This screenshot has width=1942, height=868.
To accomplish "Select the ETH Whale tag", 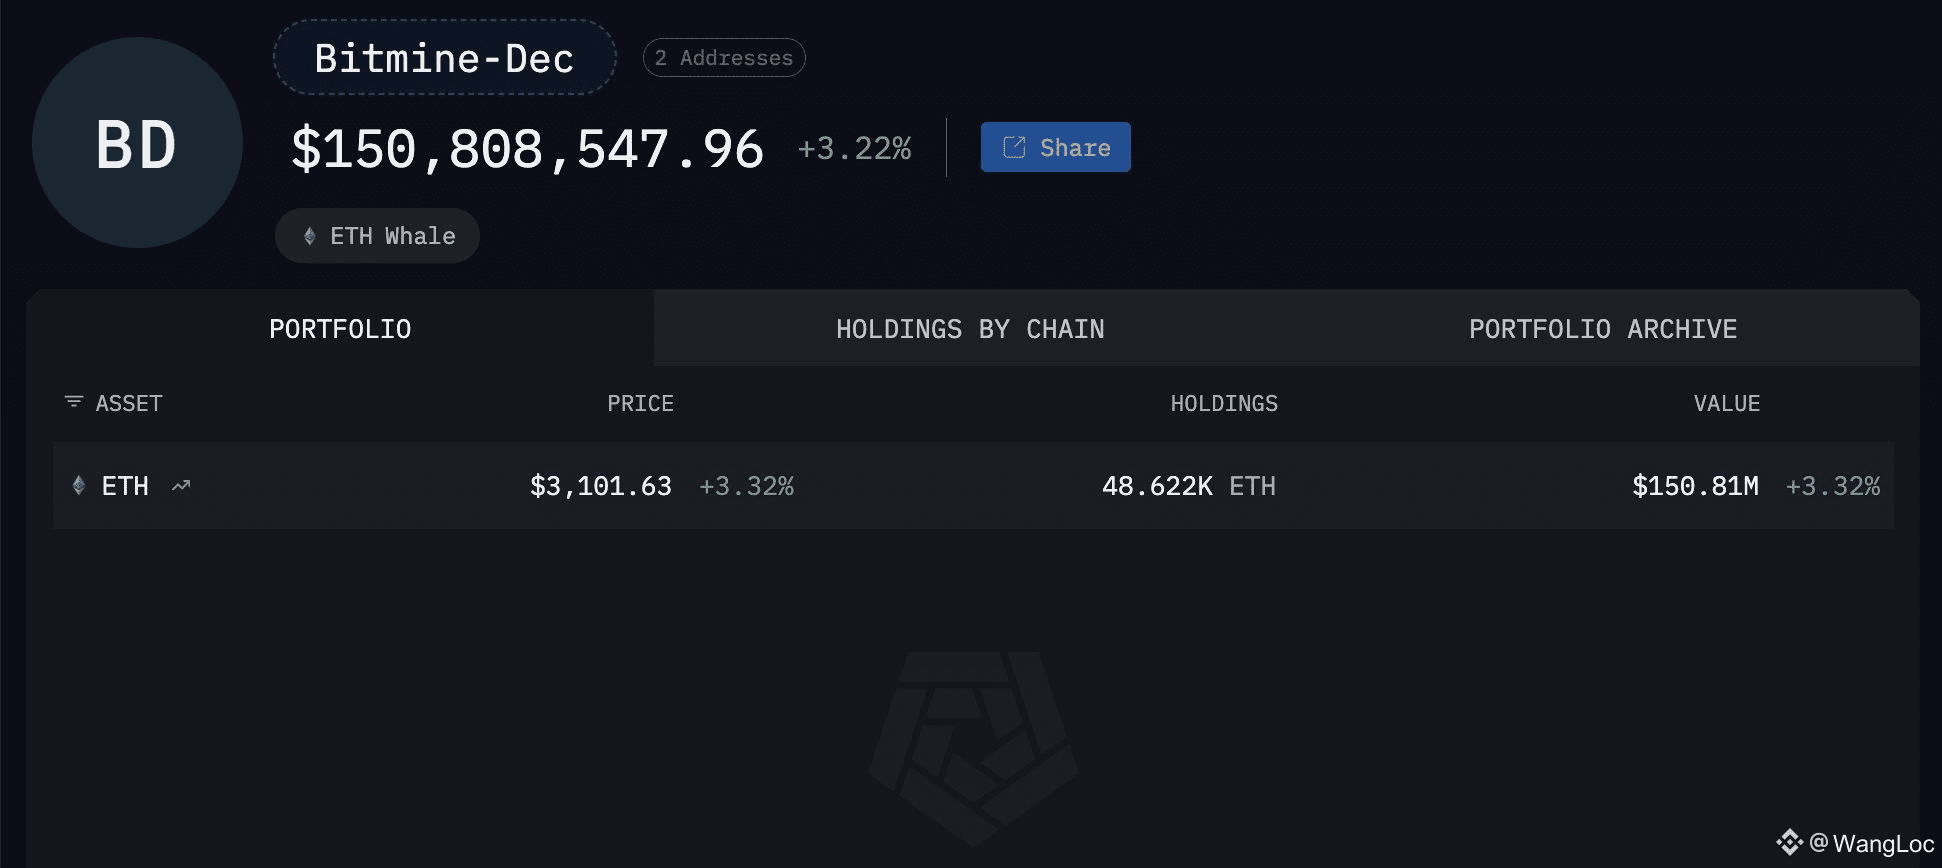I will tap(378, 236).
